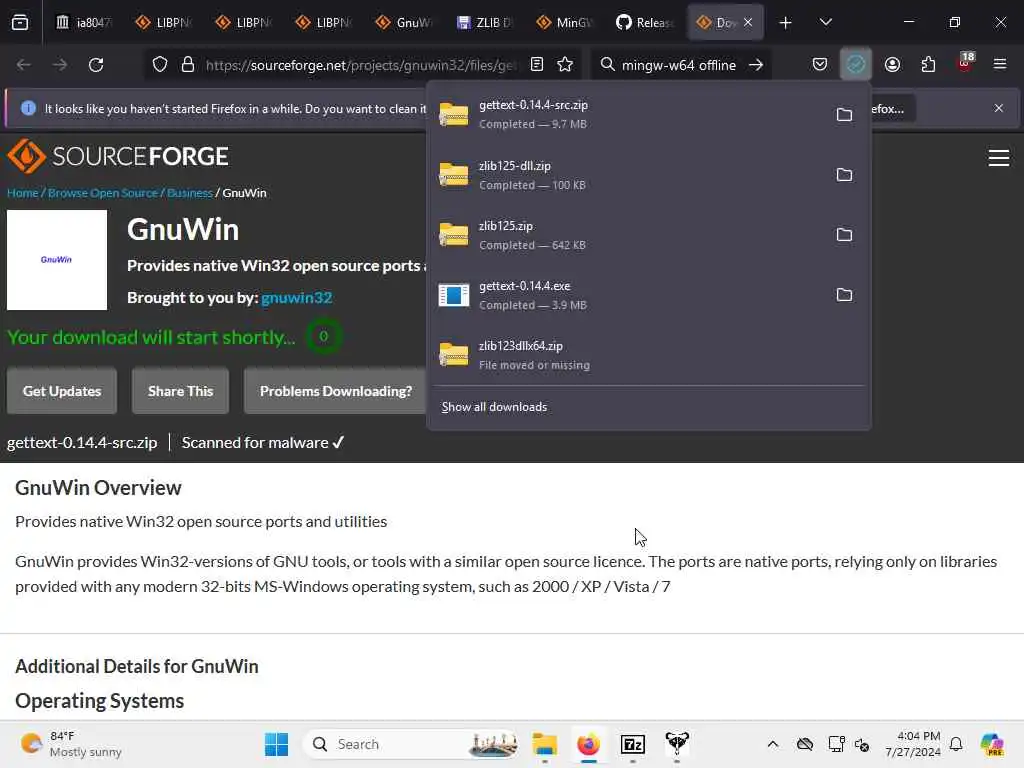Open downloaded zlib125.zip entry
This screenshot has width=1024, height=768.
tap(627, 235)
